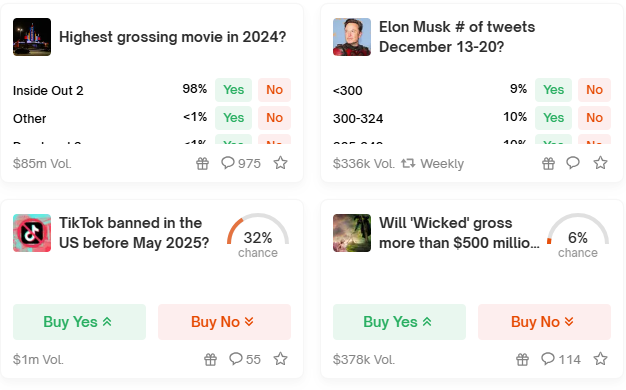Open comments on Elon Musk tweets card
Image resolution: width=626 pixels, height=390 pixels.
pos(573,163)
